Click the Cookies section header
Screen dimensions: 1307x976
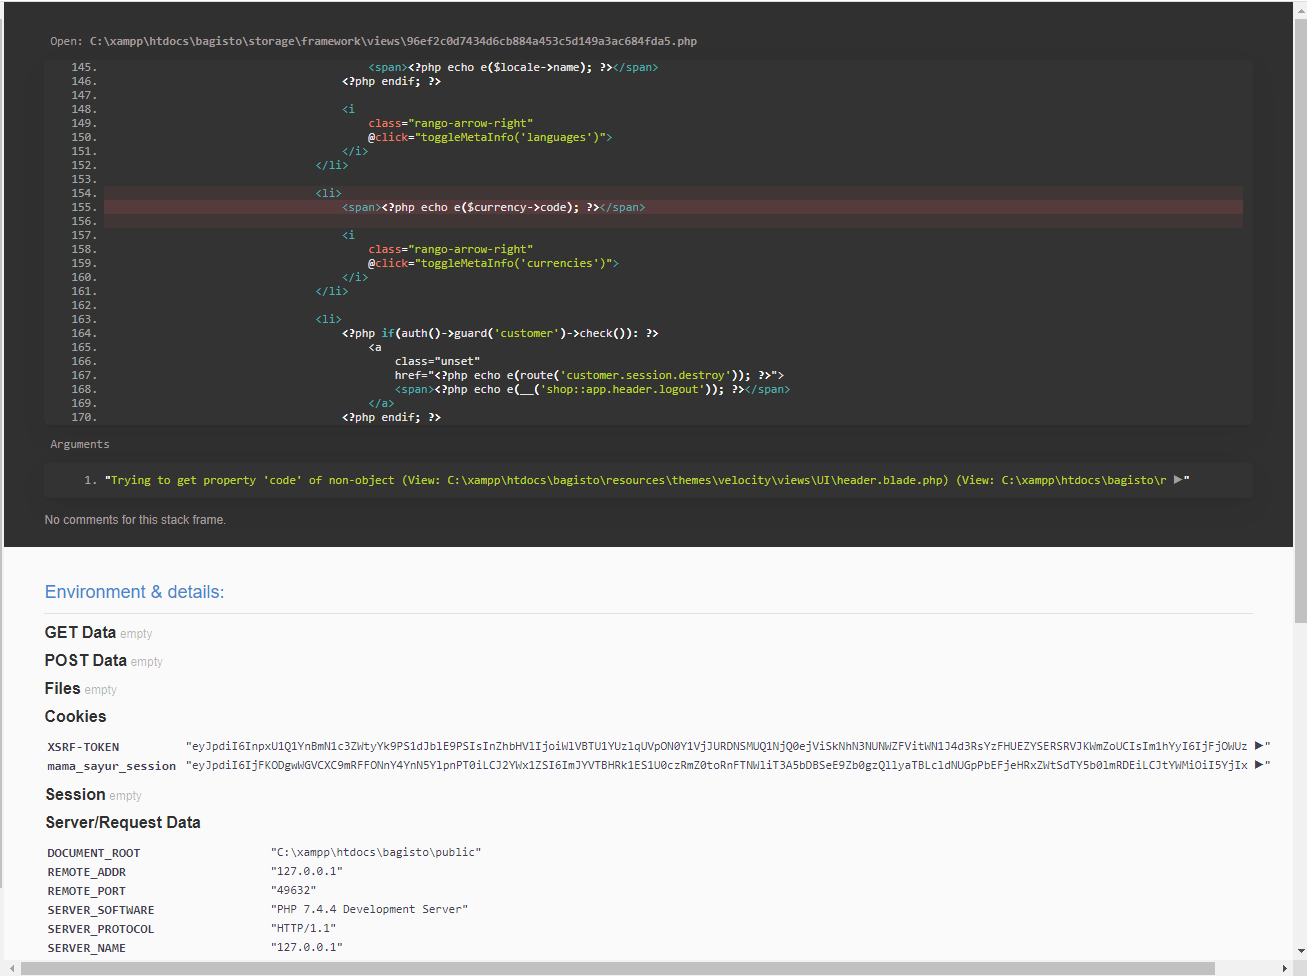(75, 716)
